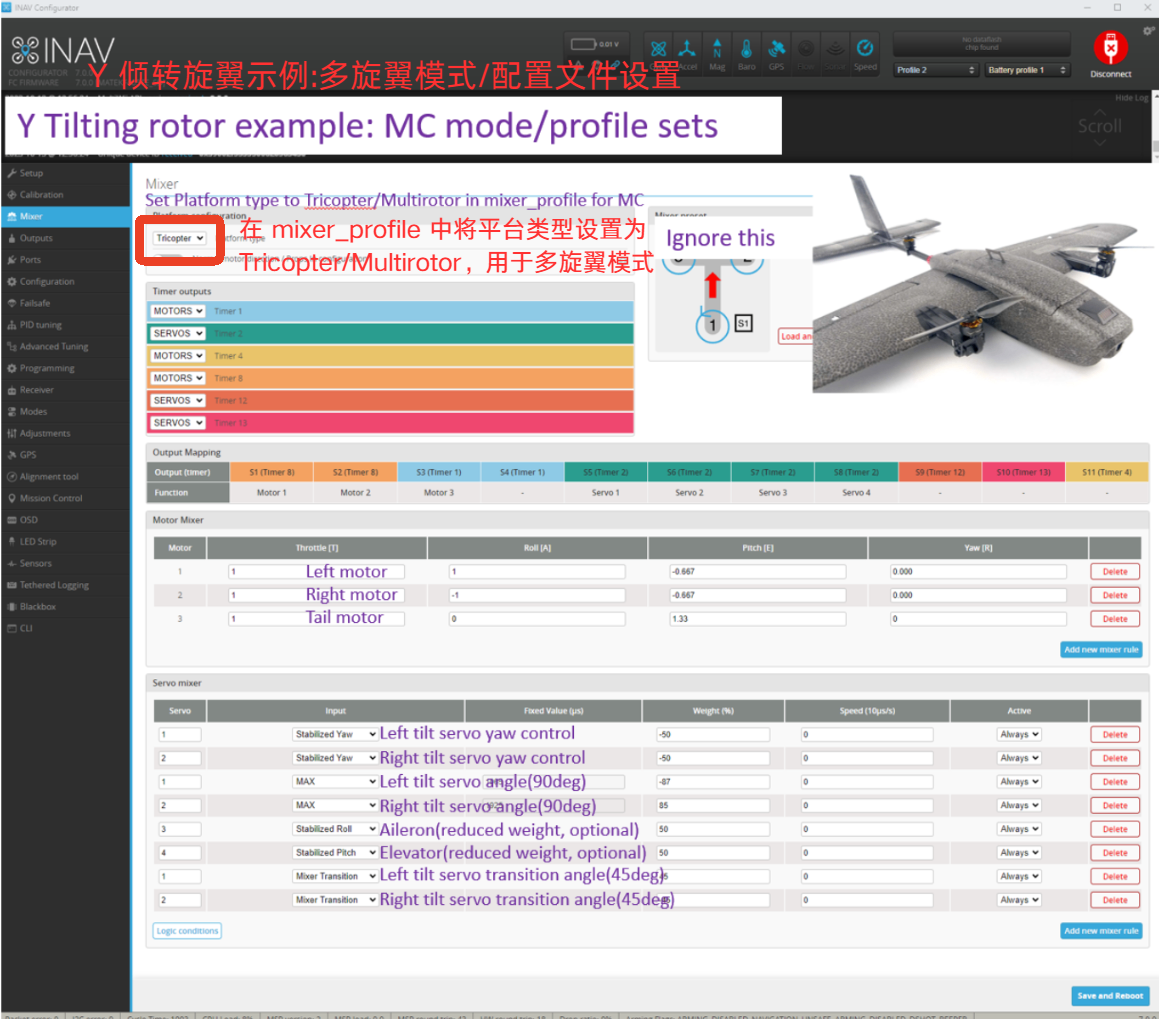
Task: Open the Battery profile 1 dropdown
Action: [x=1027, y=69]
